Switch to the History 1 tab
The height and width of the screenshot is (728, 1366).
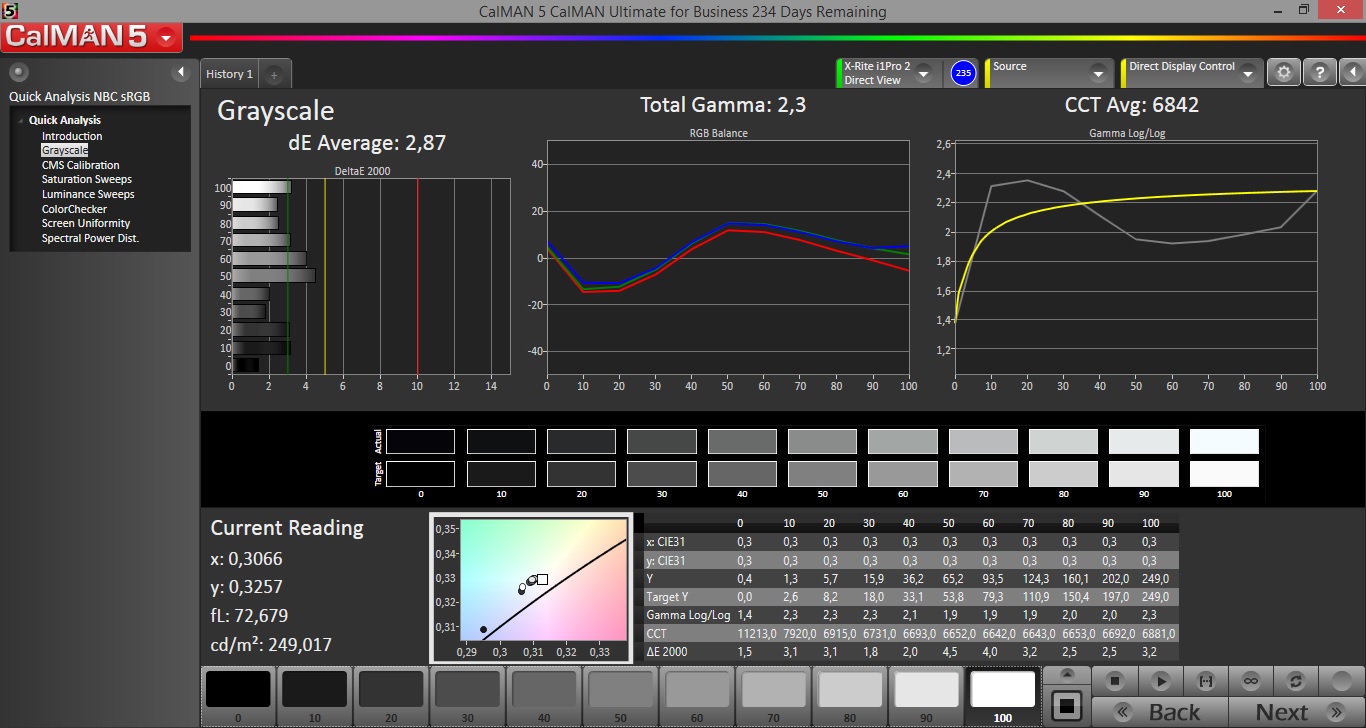(x=229, y=74)
